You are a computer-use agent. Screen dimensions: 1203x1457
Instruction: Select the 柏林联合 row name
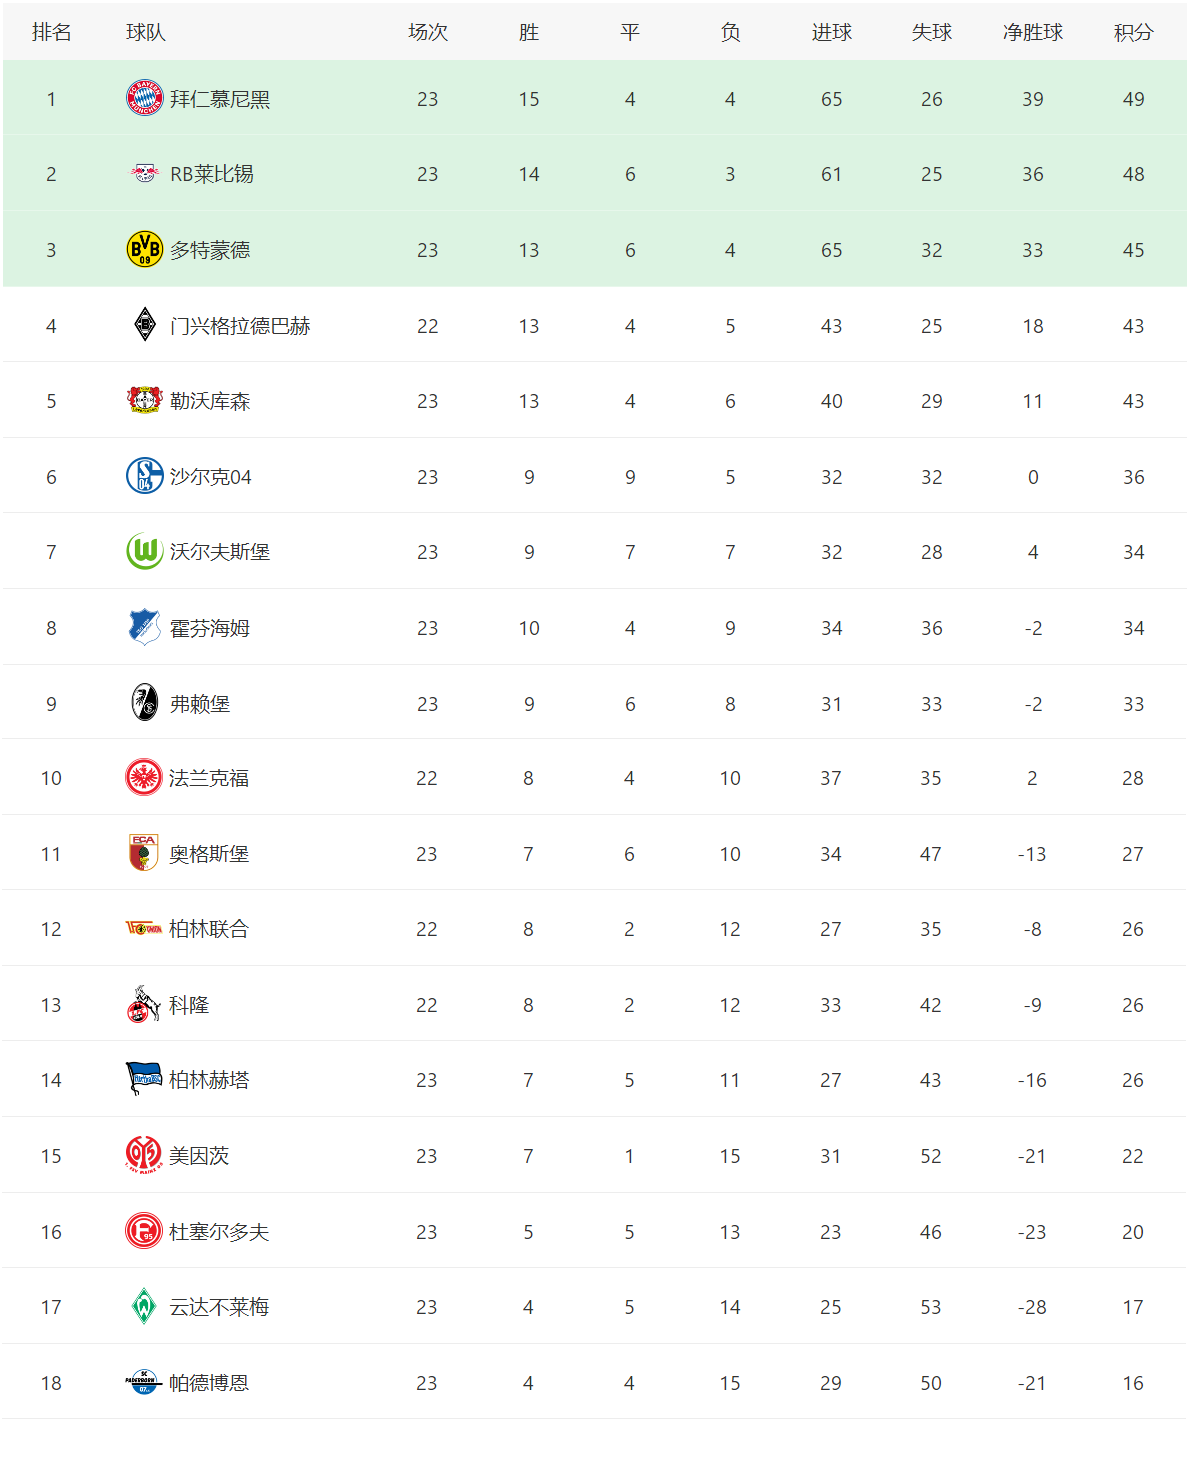click(209, 929)
